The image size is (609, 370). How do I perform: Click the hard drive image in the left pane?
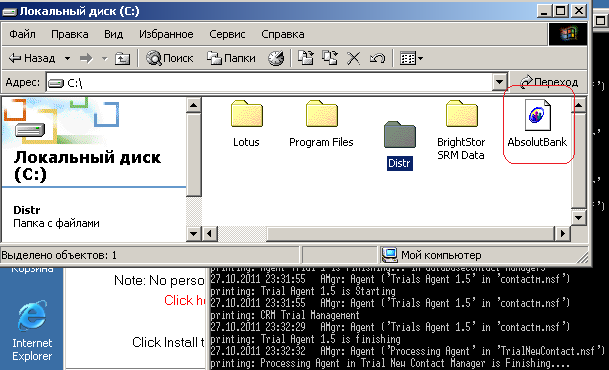tap(30, 130)
